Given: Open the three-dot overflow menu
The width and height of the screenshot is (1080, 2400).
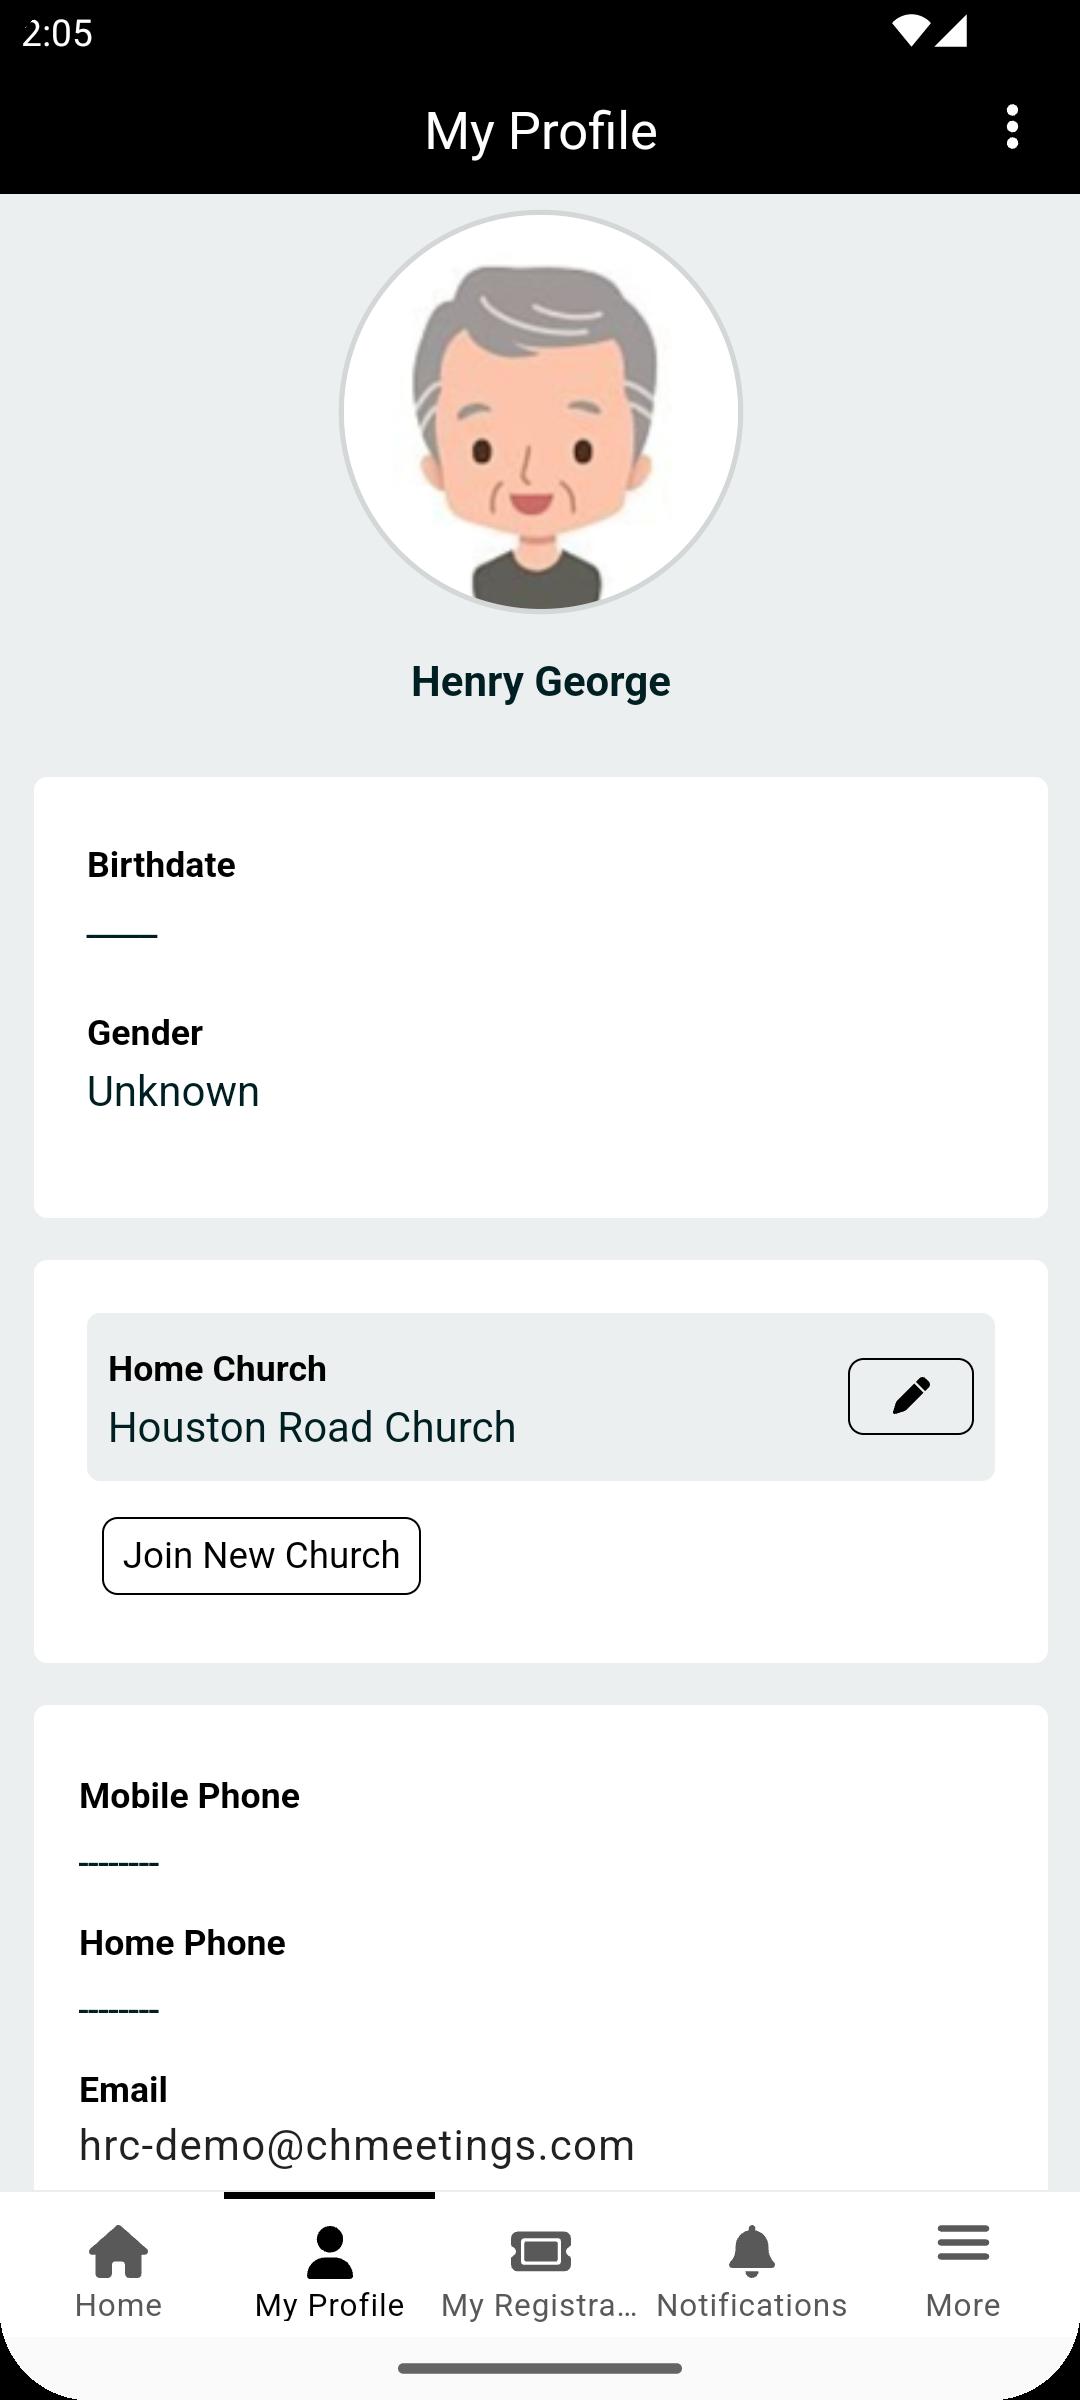Looking at the screenshot, I should (1012, 128).
